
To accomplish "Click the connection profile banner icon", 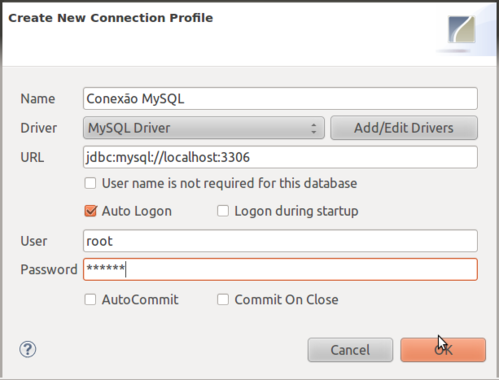I will [x=462, y=29].
